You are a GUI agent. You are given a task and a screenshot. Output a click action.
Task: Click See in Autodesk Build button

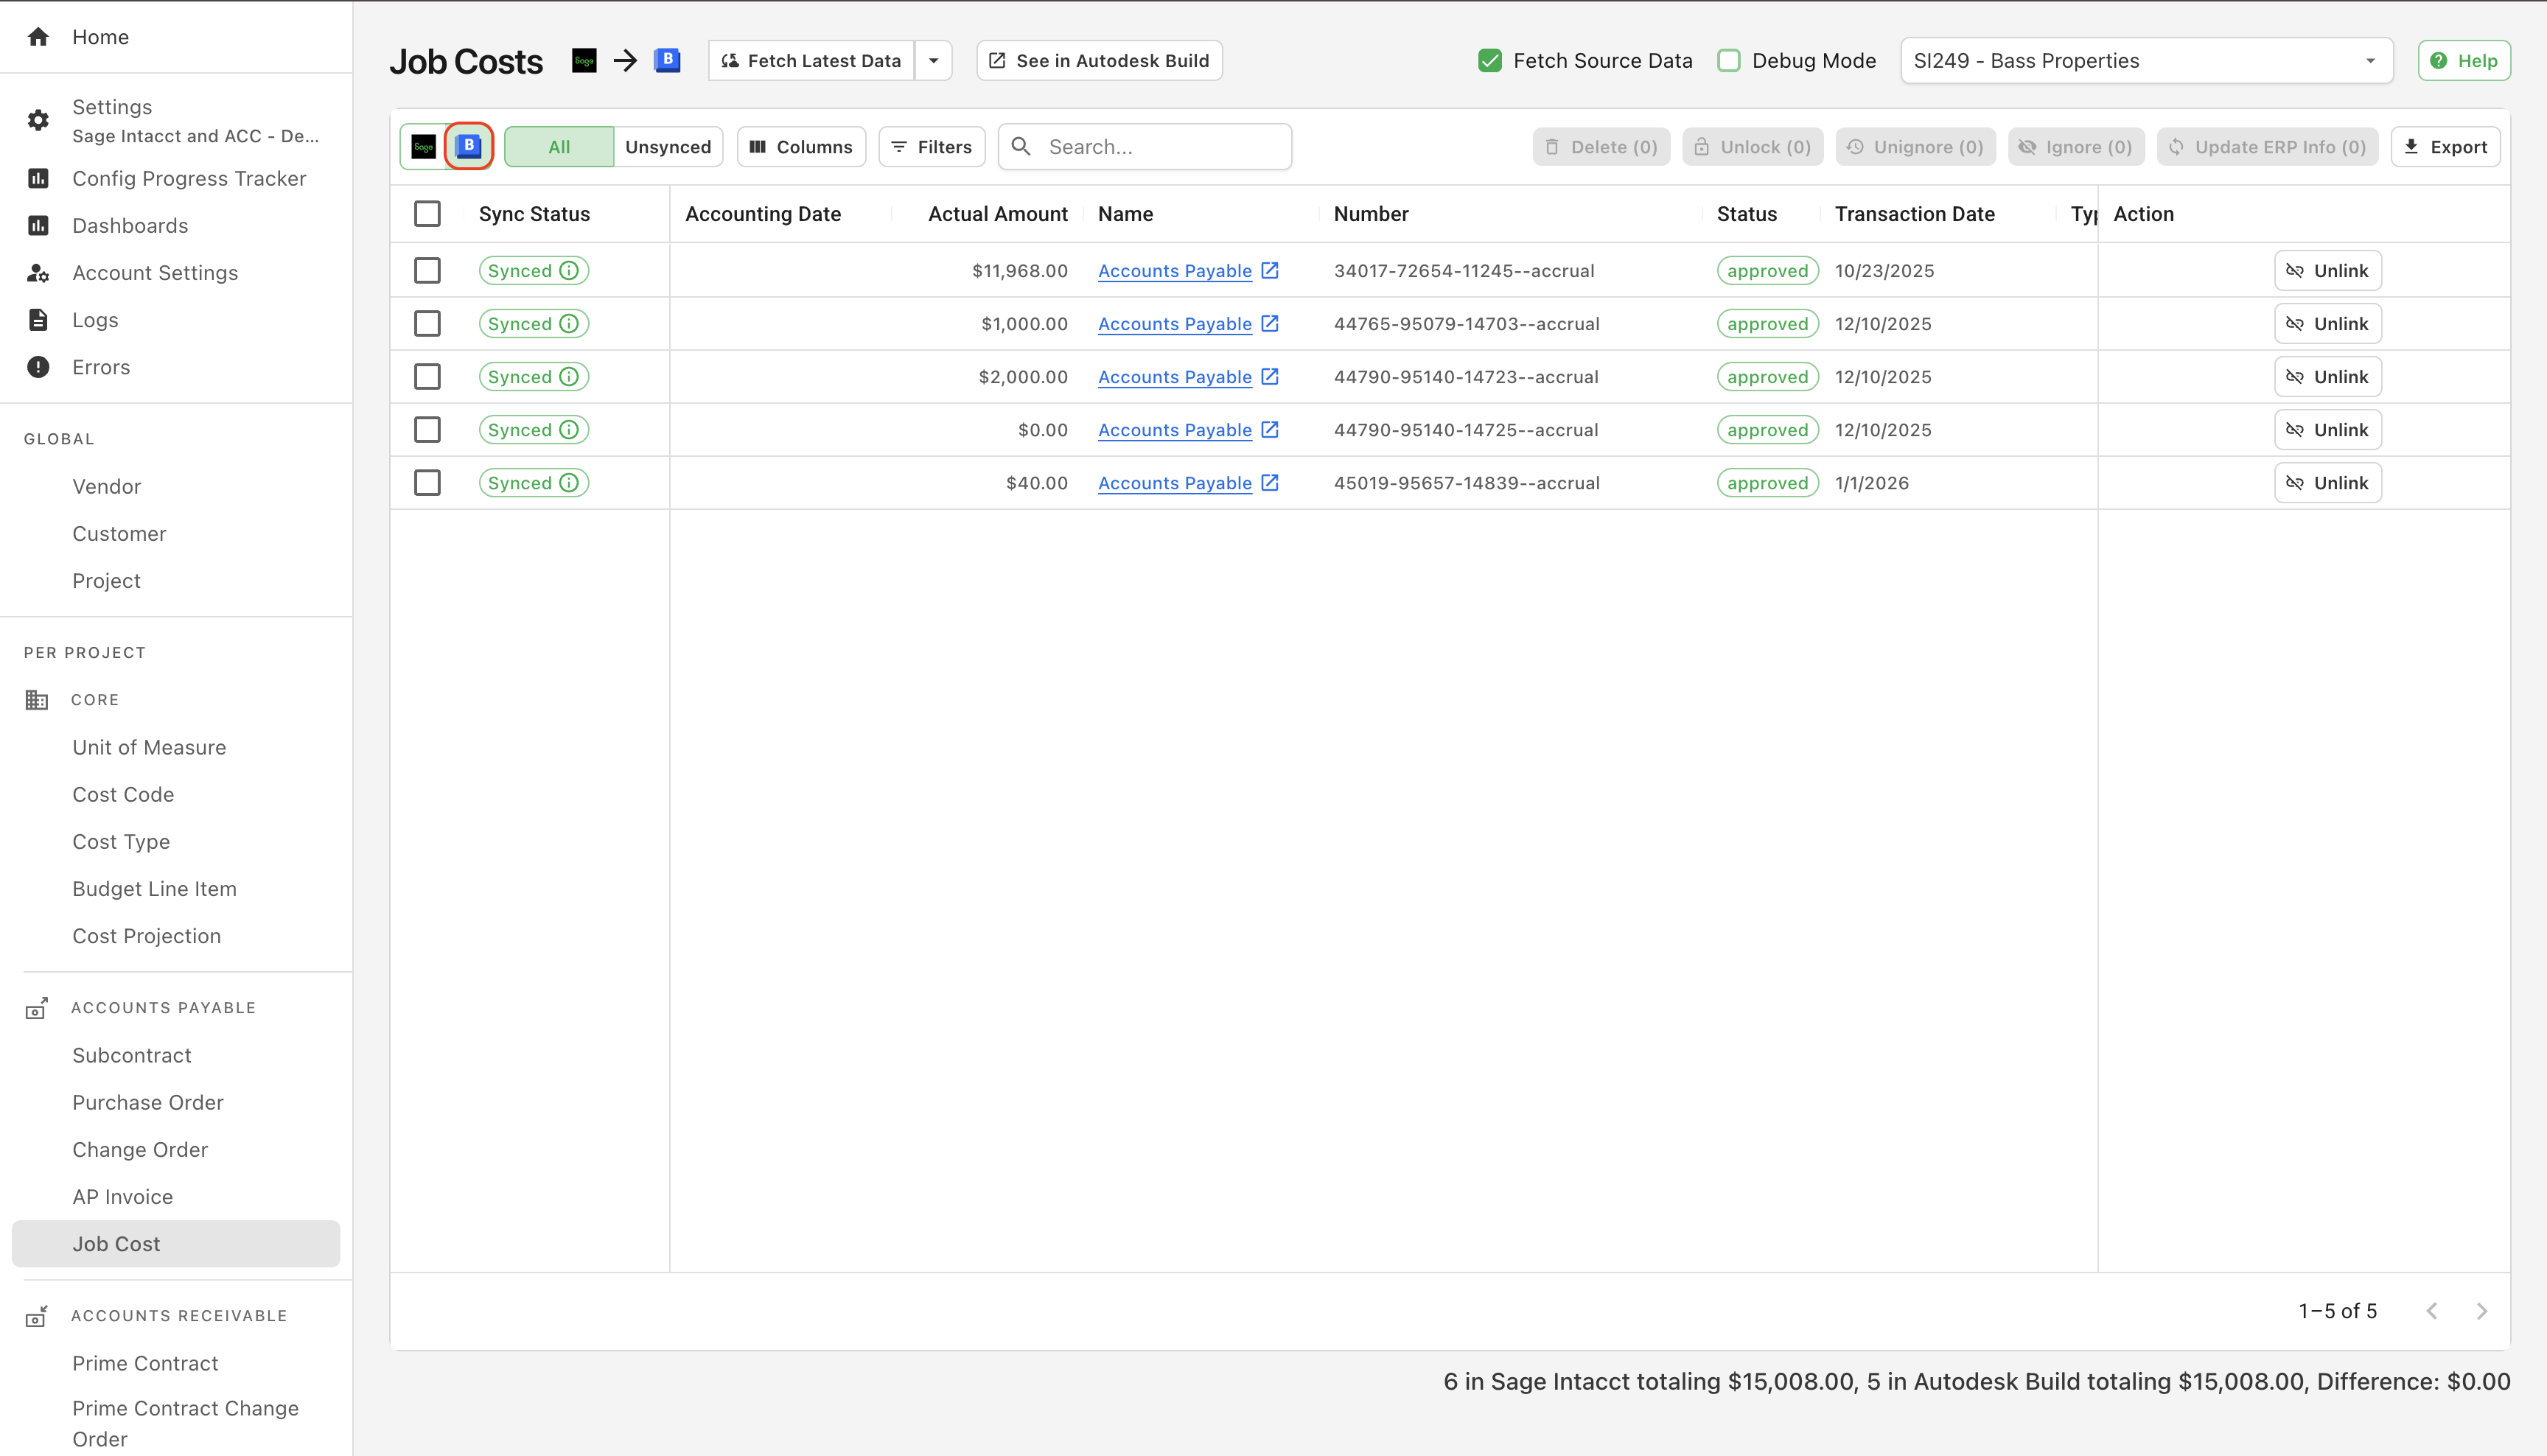[x=1099, y=61]
